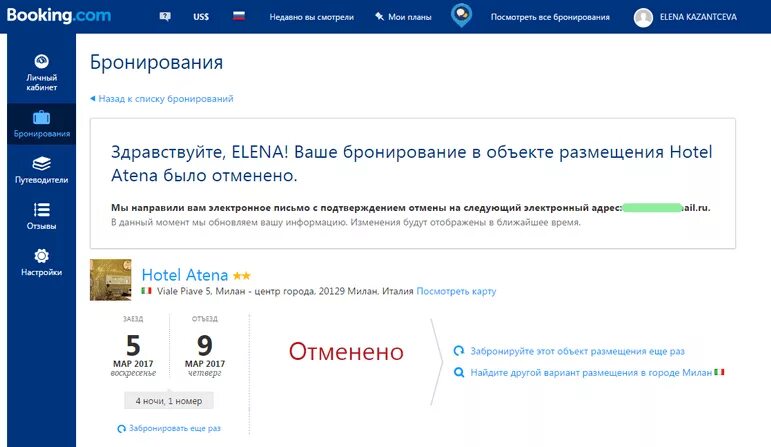Click the hotel star rating icons
This screenshot has width=771, height=447.
[x=241, y=276]
